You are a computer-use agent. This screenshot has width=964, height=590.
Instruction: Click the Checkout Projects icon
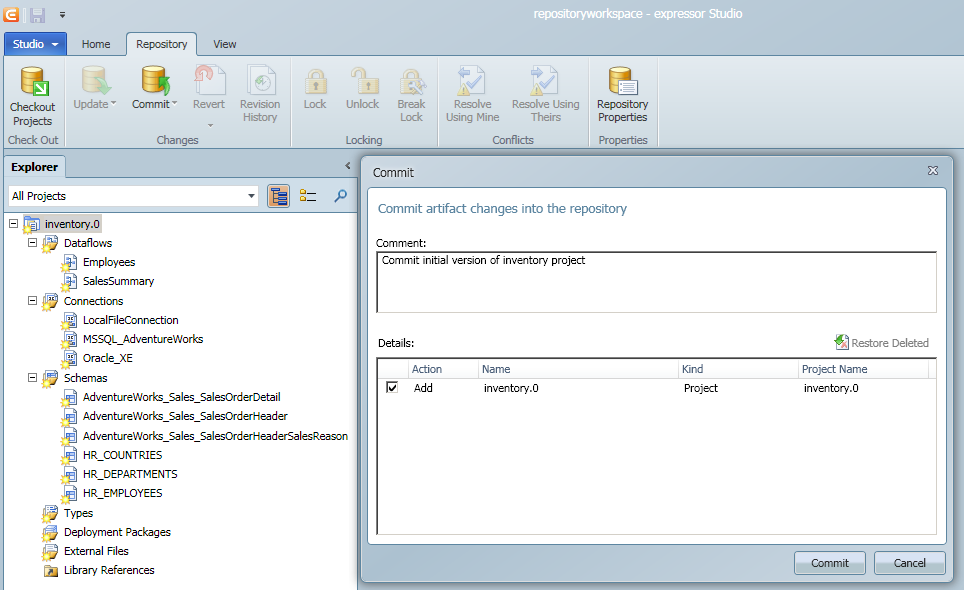pyautogui.click(x=33, y=82)
